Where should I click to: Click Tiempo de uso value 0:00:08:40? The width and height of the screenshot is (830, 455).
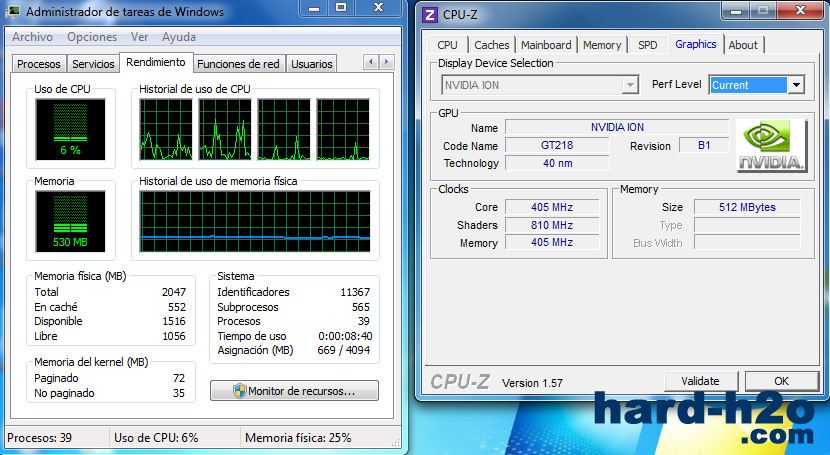coord(345,336)
